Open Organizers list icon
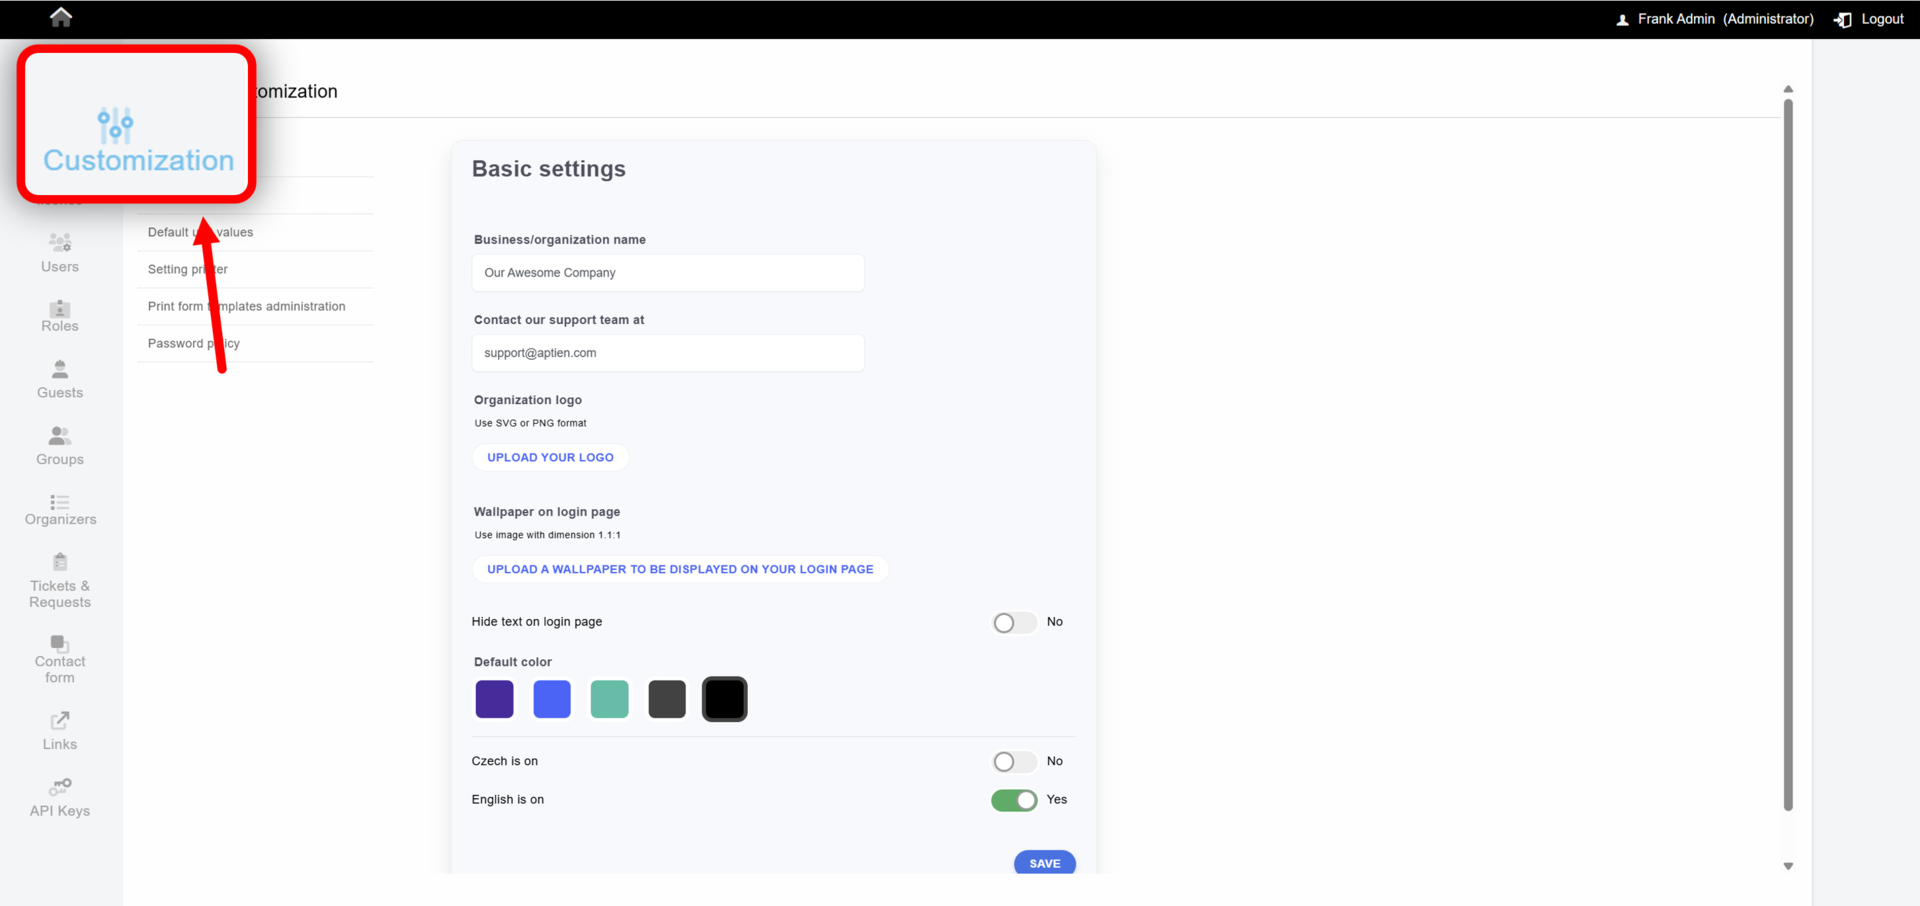1920x906 pixels. [x=60, y=502]
